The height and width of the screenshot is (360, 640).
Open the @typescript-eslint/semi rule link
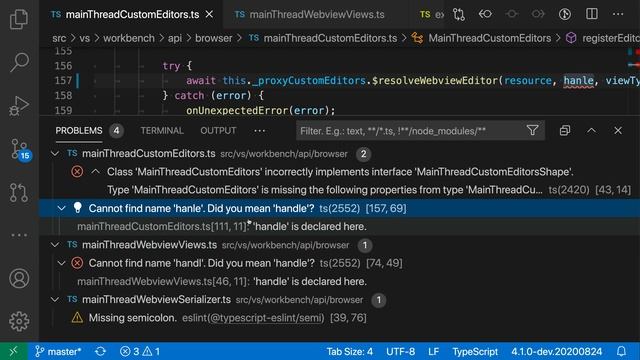(266, 318)
